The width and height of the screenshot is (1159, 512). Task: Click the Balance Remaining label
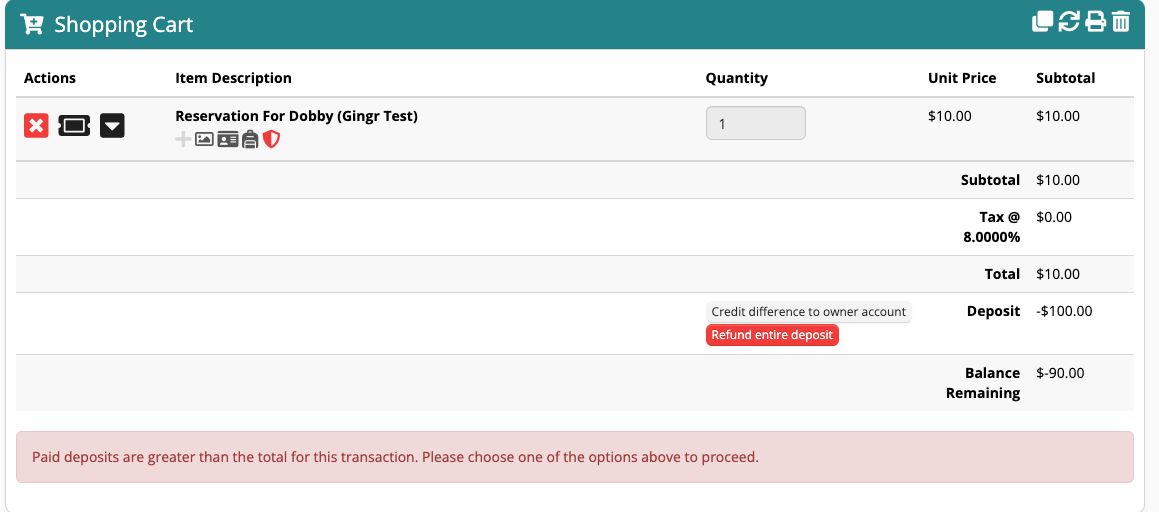983,383
